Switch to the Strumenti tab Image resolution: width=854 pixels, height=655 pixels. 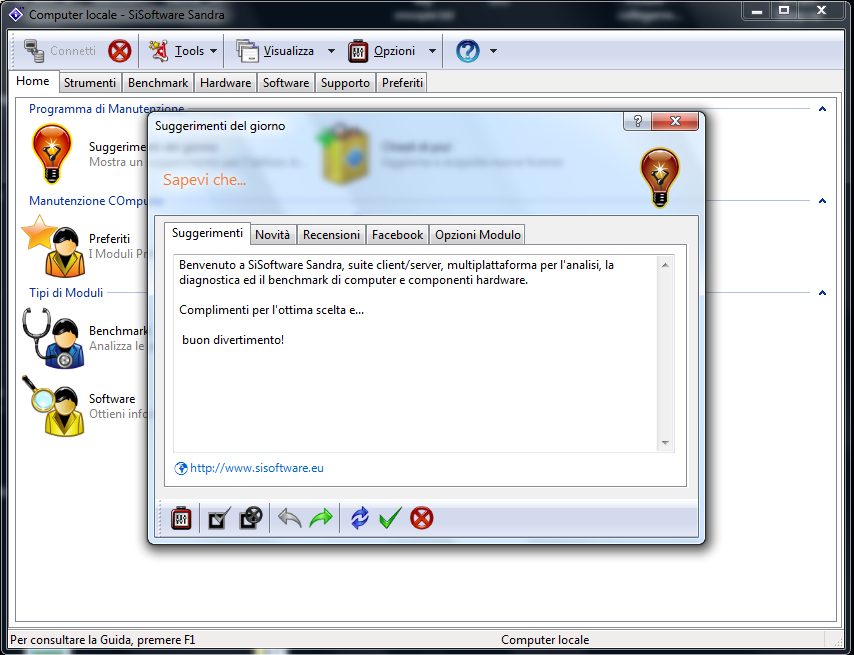pyautogui.click(x=90, y=83)
